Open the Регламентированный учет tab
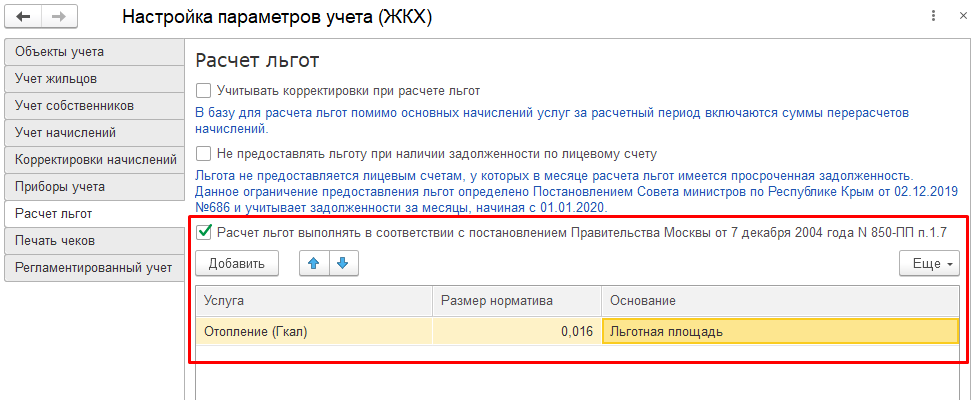The image size is (978, 400). [x=93, y=268]
